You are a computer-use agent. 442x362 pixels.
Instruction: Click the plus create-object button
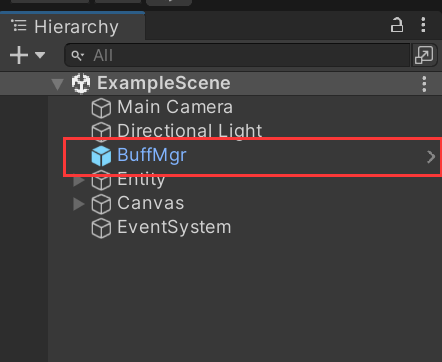pos(19,55)
